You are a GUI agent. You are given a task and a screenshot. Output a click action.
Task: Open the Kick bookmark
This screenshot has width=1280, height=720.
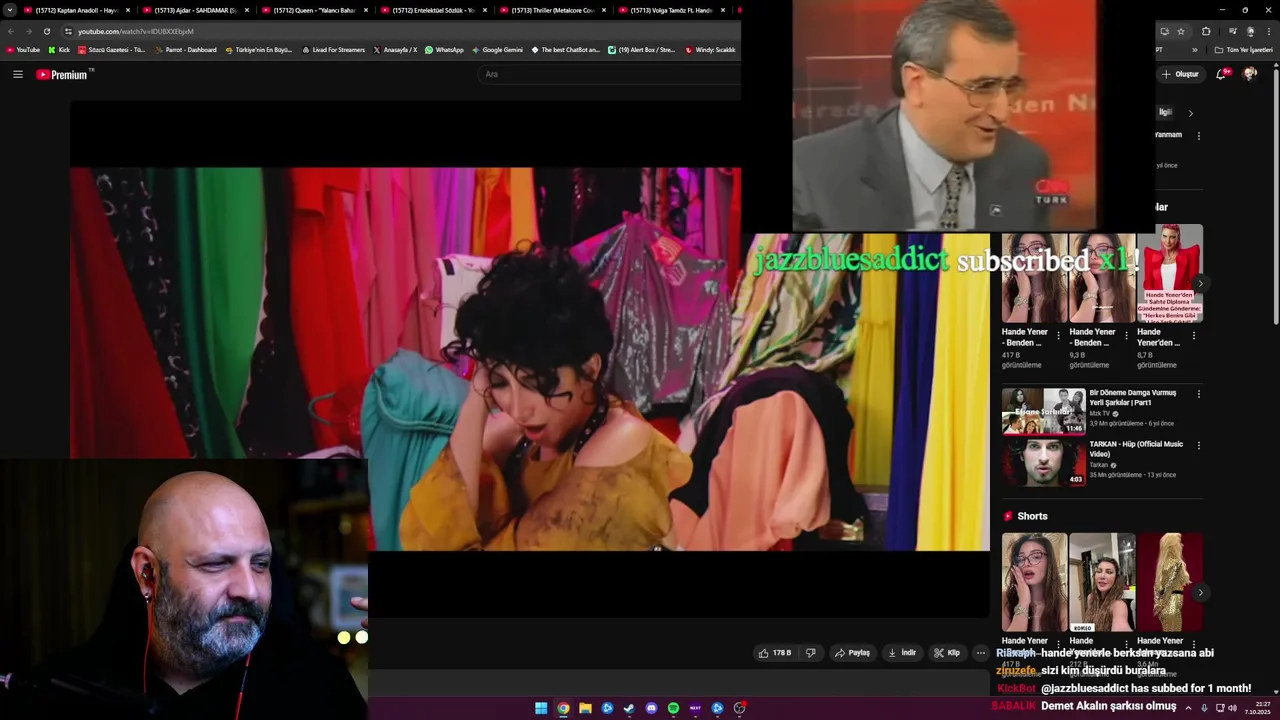[x=59, y=49]
